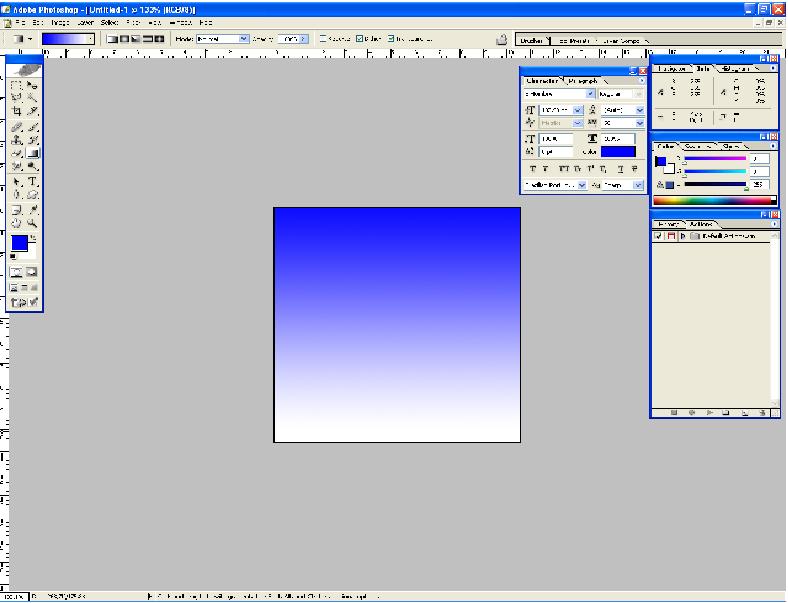Open the leading dropdown in Character panel
788x603 pixels.
click(x=640, y=110)
